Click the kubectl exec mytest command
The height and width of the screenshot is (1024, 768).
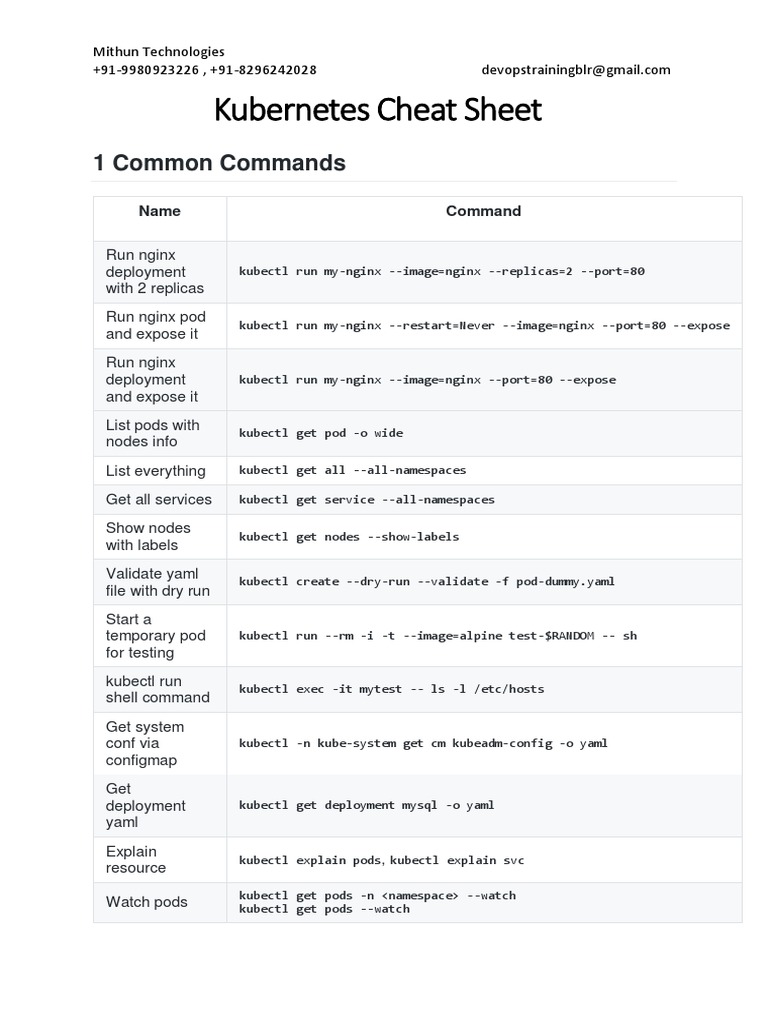(391, 689)
